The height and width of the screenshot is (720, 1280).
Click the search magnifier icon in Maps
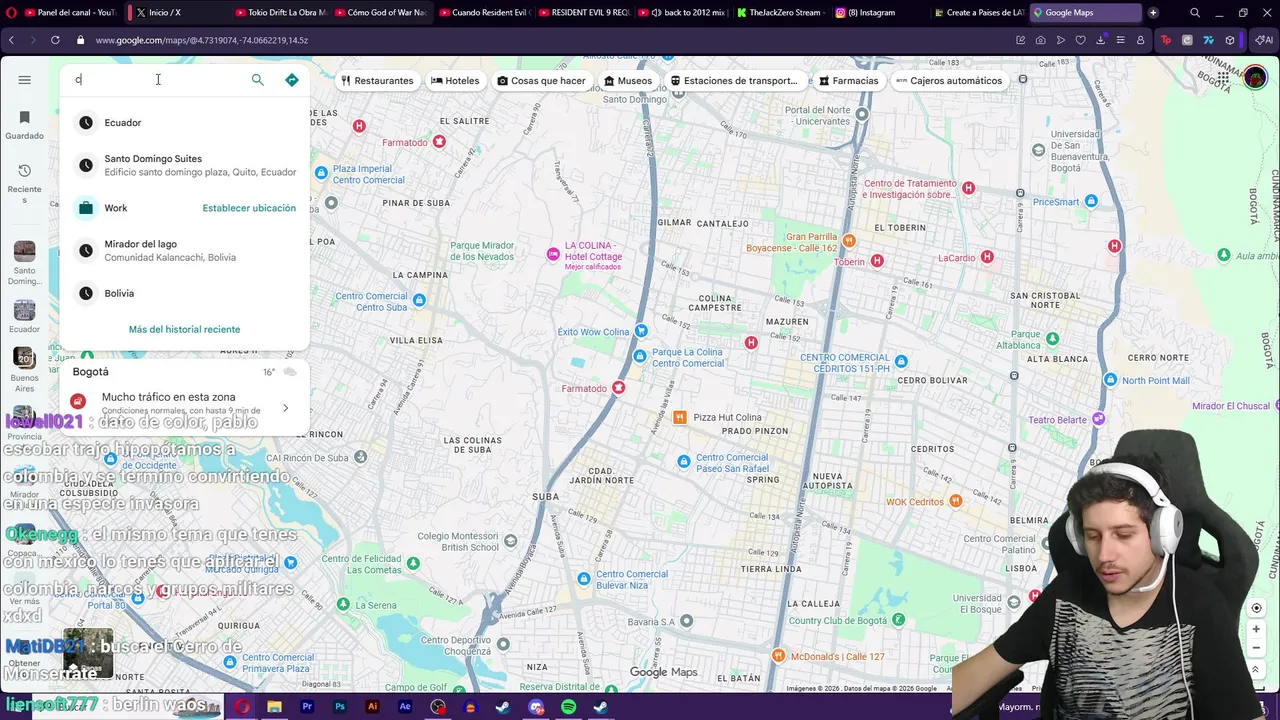pyautogui.click(x=257, y=80)
